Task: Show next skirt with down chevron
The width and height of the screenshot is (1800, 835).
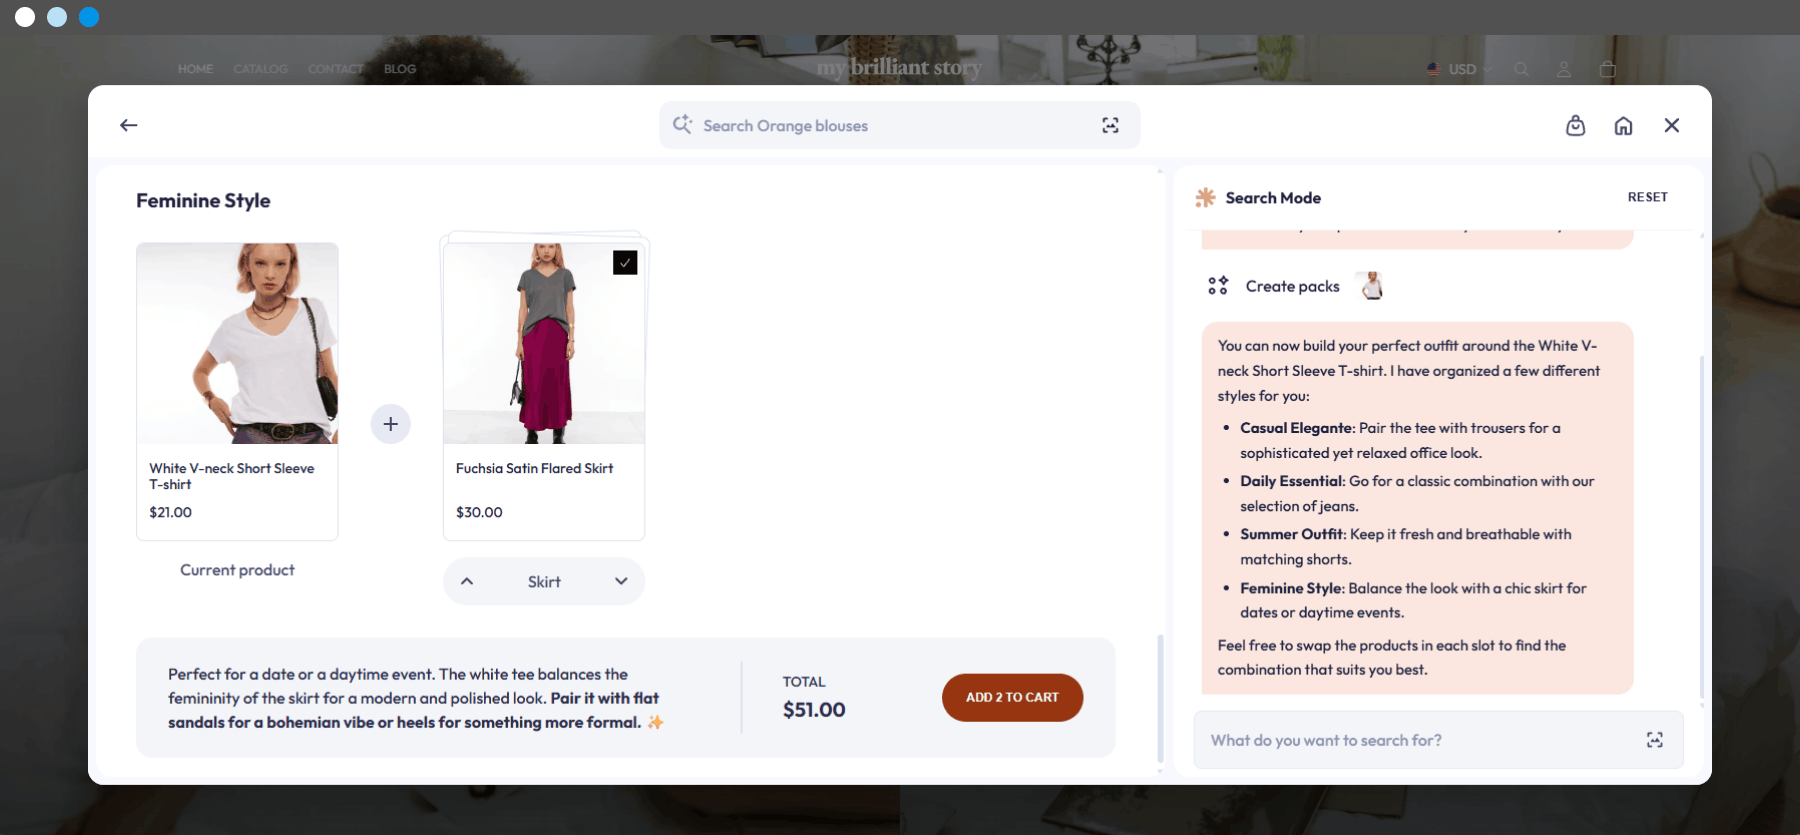Action: (621, 581)
